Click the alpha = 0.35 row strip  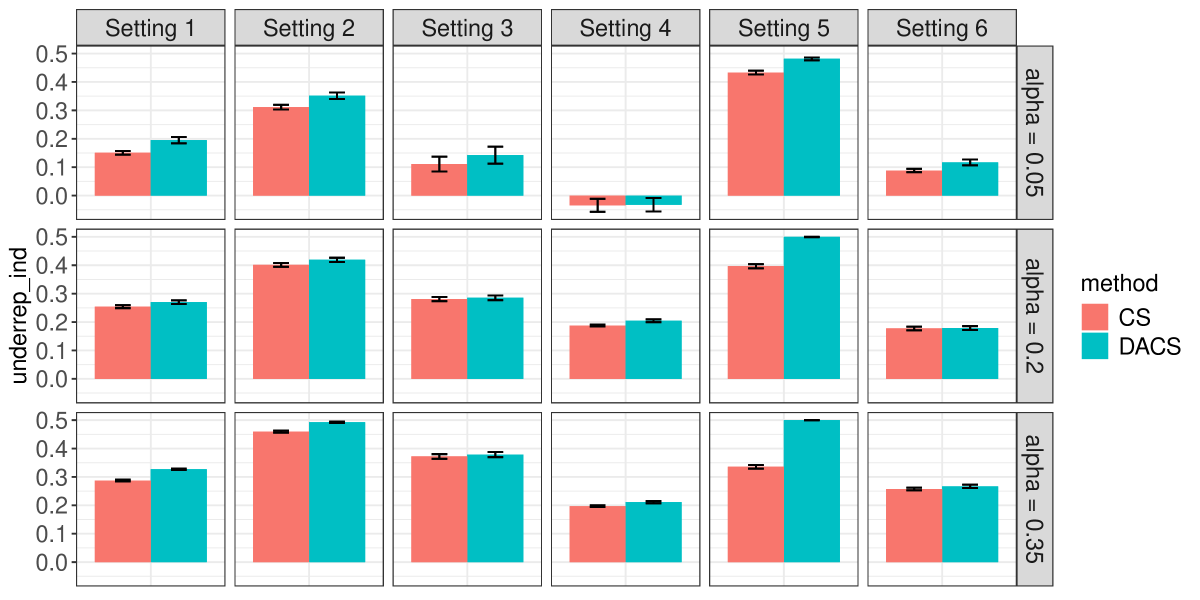point(1035,499)
